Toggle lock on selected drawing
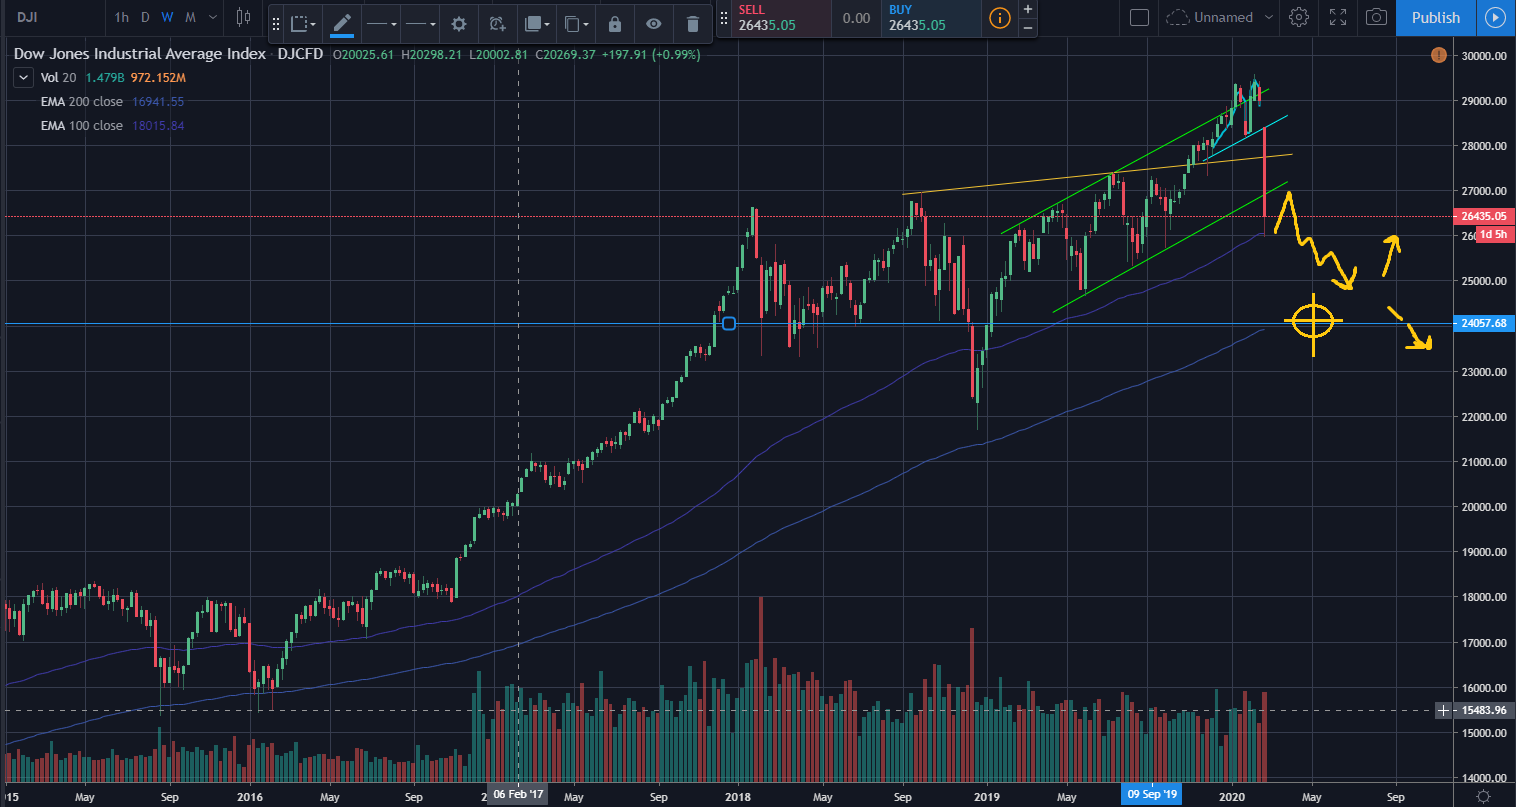1516x807 pixels. pos(615,24)
